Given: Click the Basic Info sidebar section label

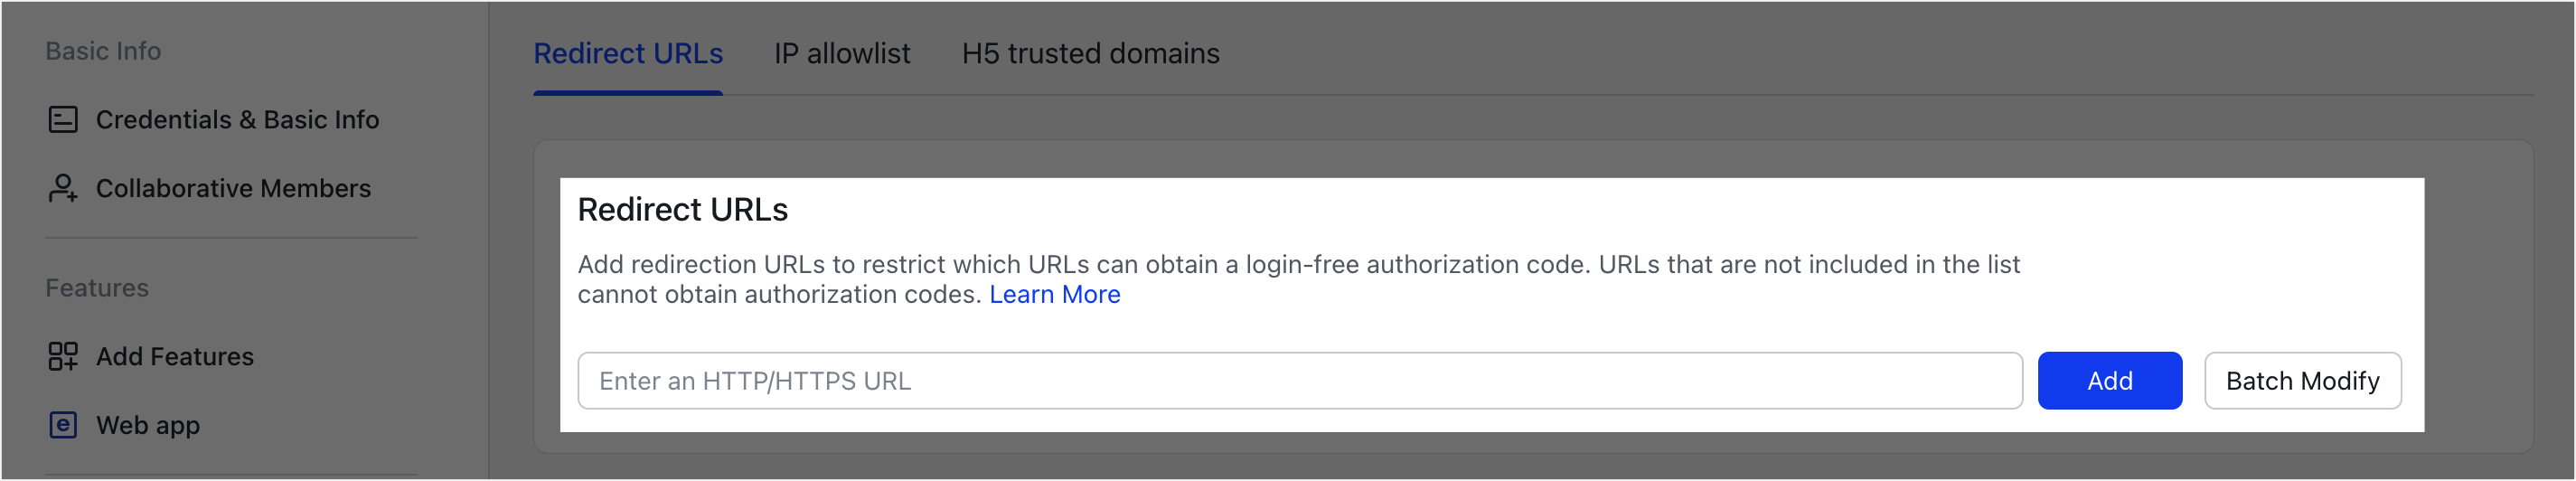Looking at the screenshot, I should coord(103,51).
